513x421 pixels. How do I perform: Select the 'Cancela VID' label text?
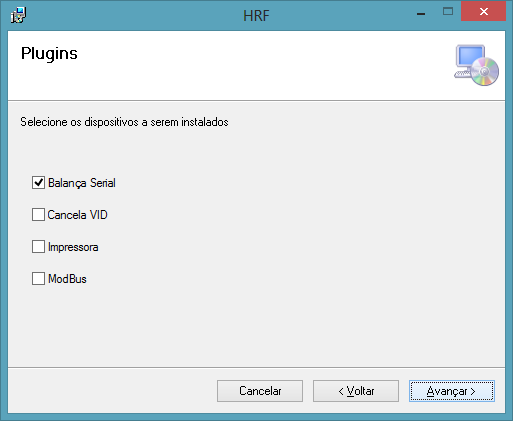pos(77,215)
